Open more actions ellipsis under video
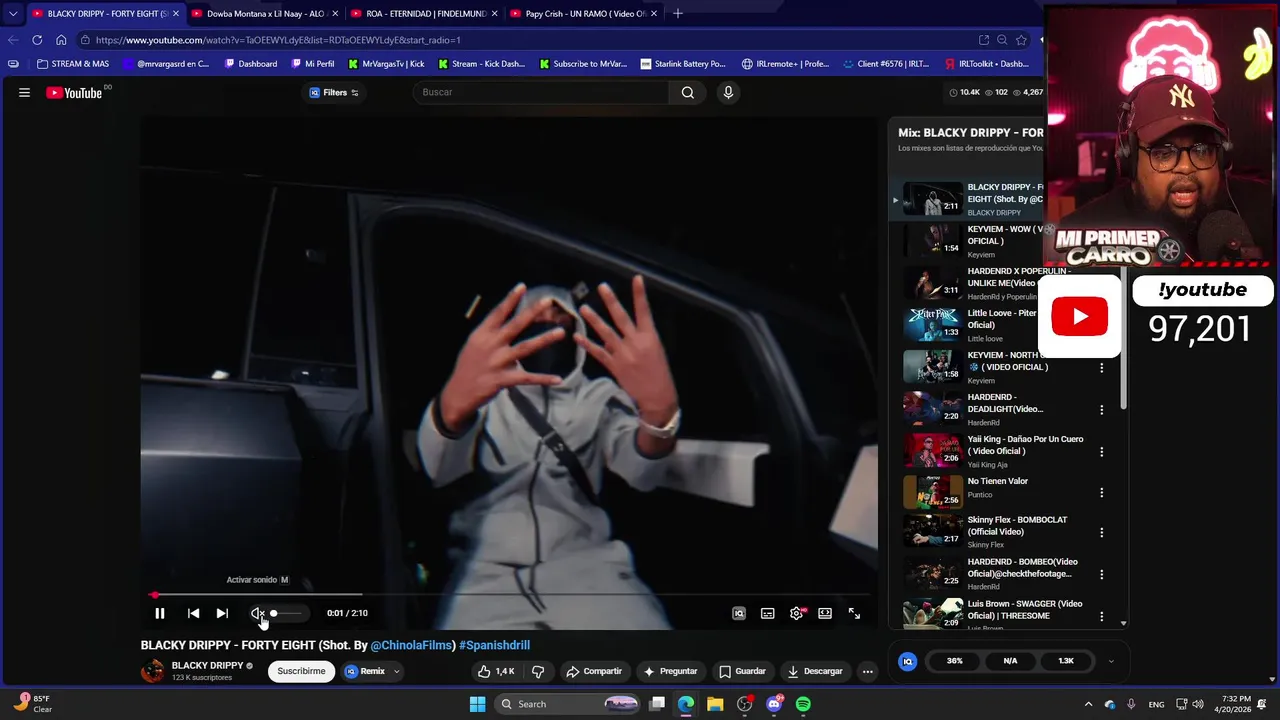 click(868, 671)
